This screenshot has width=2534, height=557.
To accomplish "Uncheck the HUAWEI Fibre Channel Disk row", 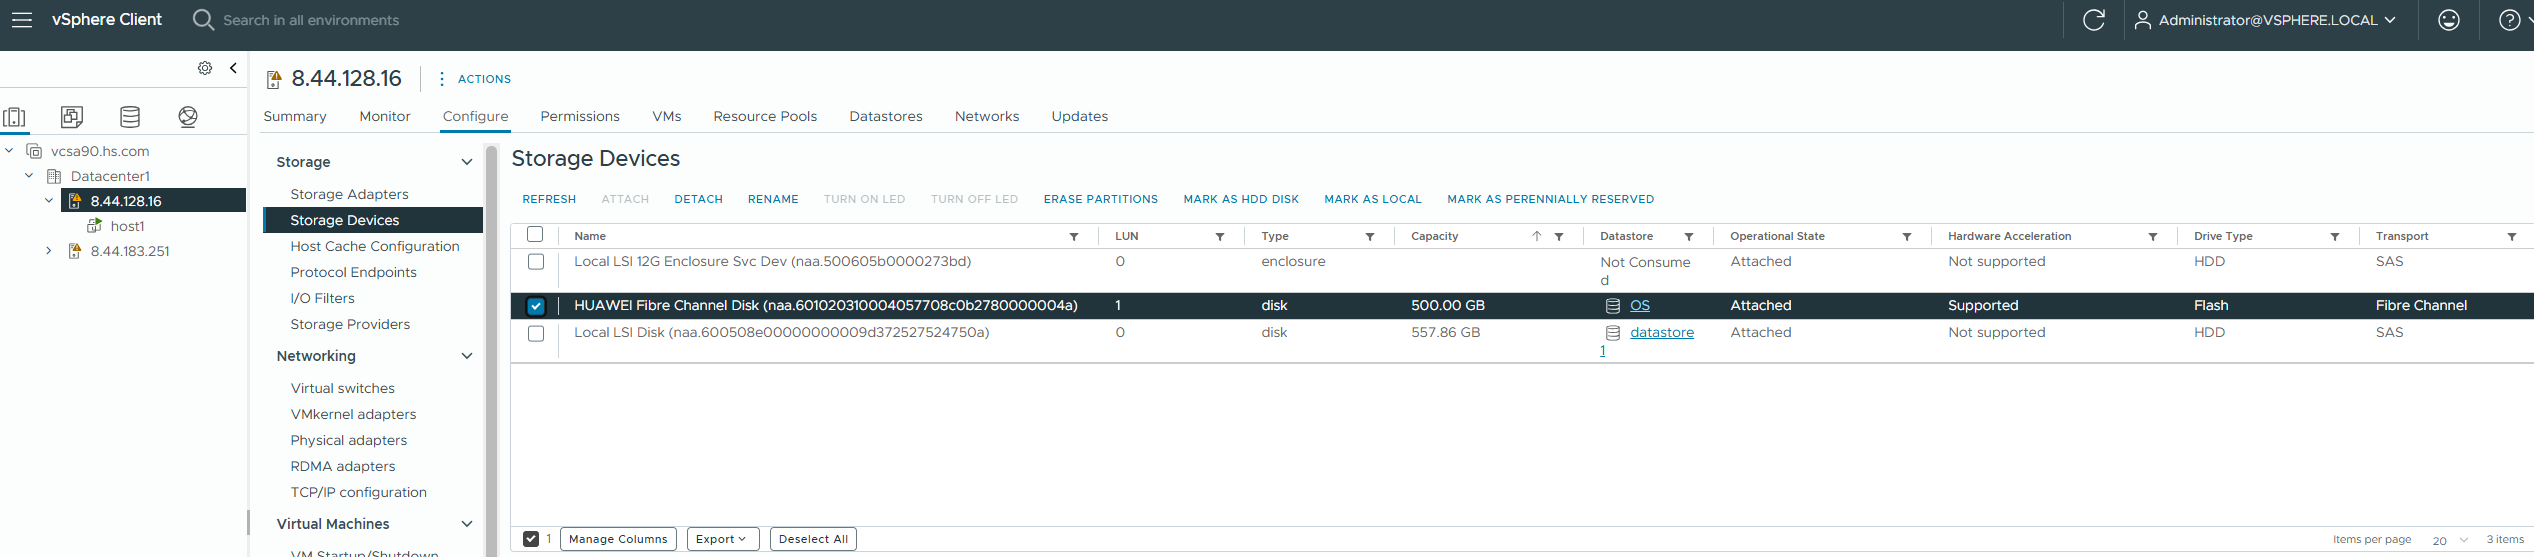I will pyautogui.click(x=536, y=306).
